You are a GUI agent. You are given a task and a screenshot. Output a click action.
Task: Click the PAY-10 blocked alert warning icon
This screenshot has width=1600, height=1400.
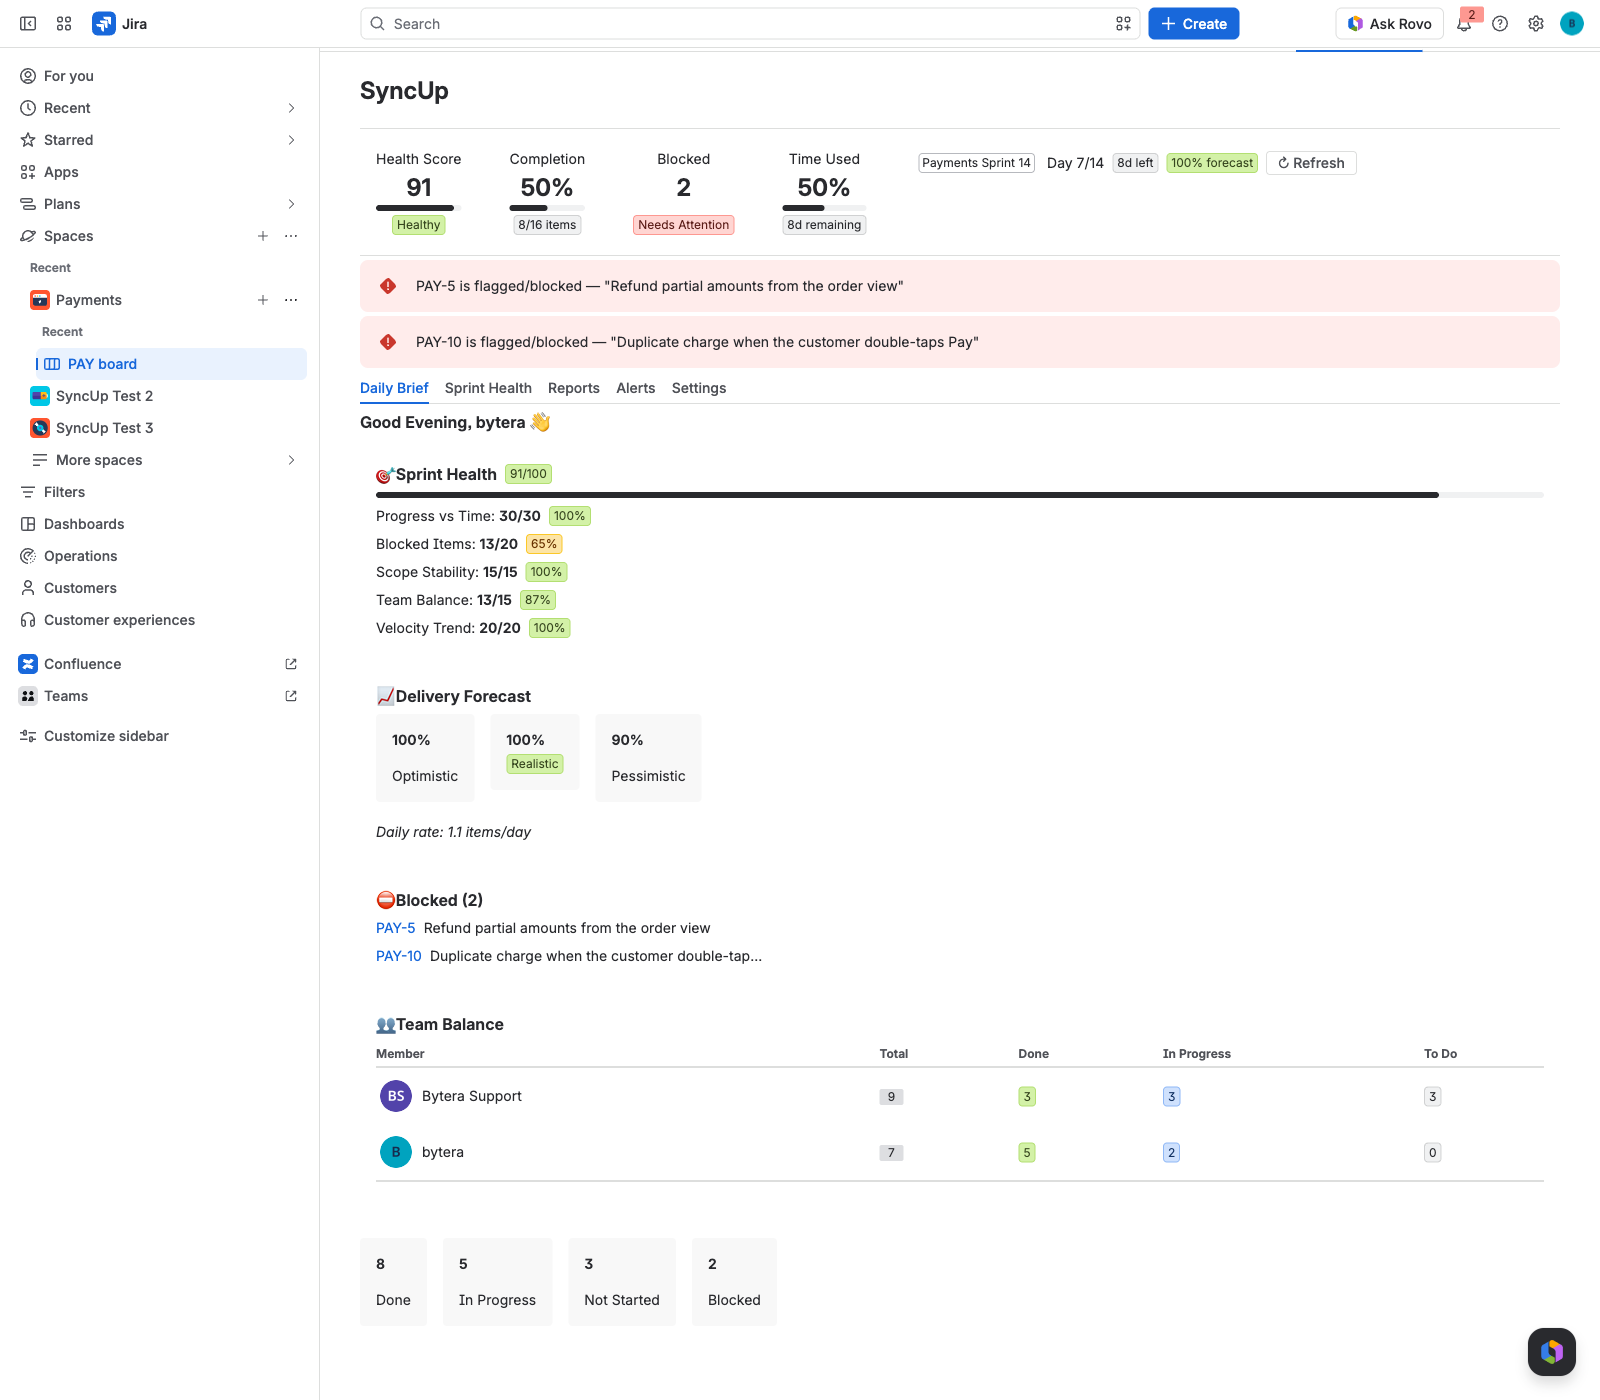coord(388,342)
